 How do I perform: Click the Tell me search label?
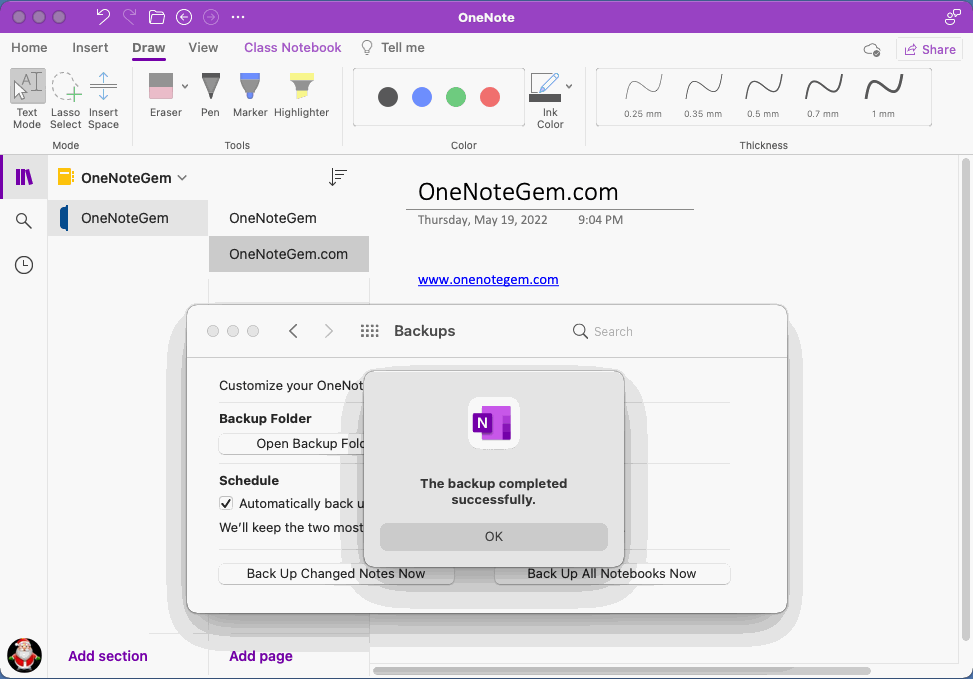403,48
